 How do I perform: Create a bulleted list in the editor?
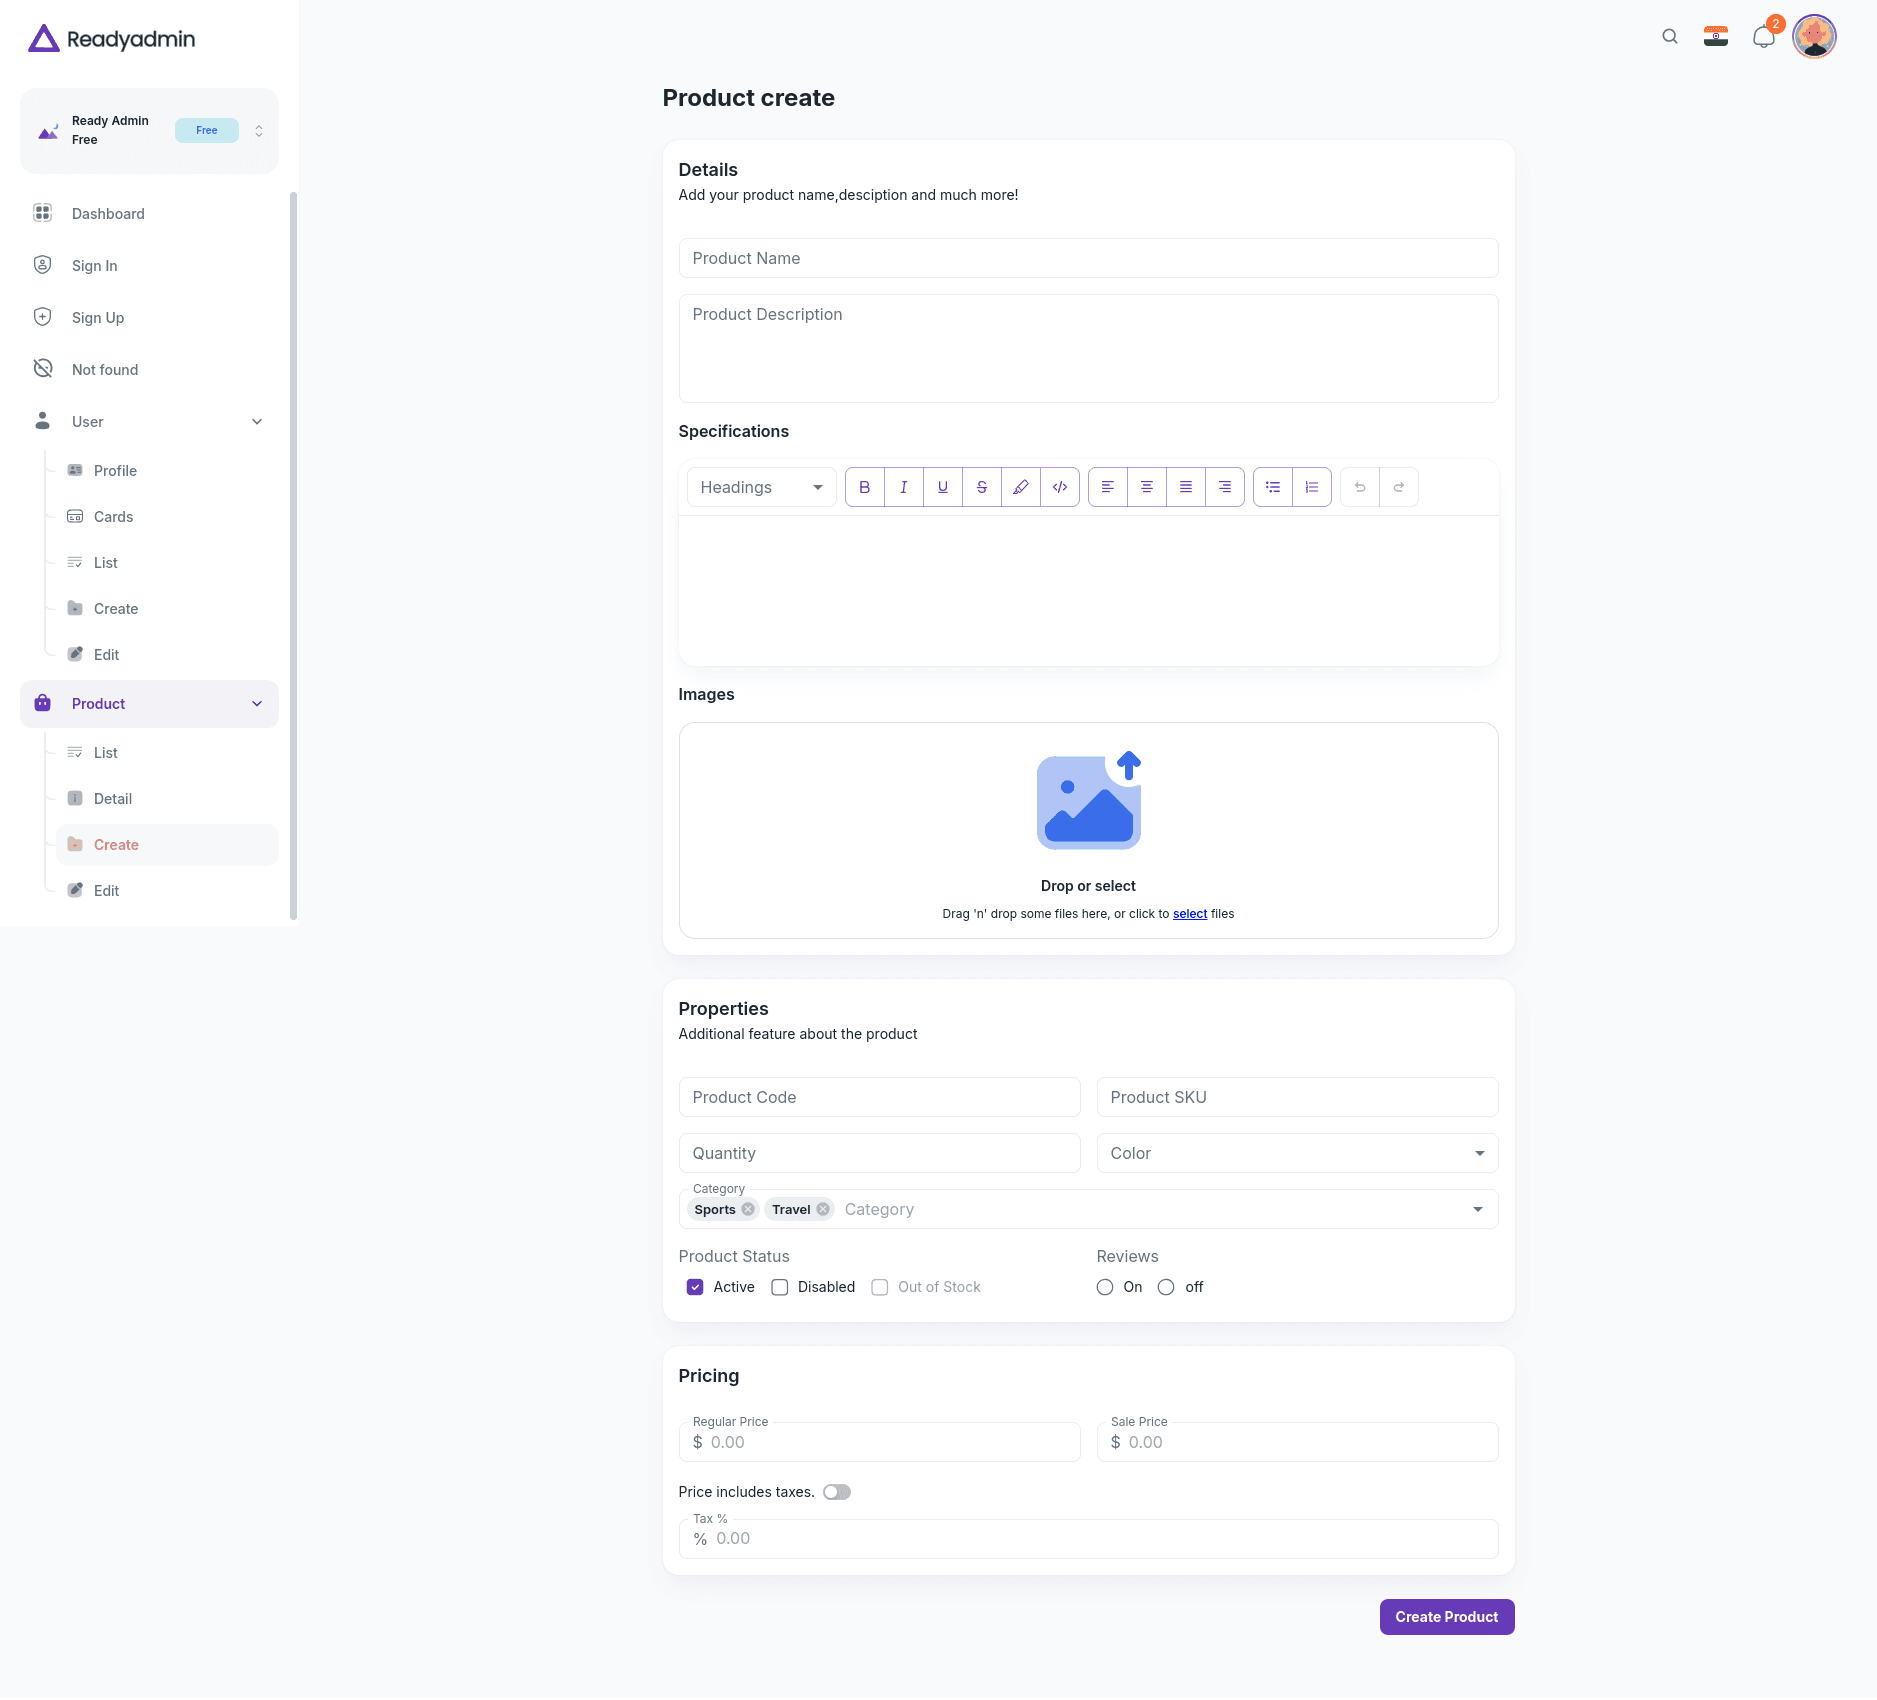(1272, 487)
